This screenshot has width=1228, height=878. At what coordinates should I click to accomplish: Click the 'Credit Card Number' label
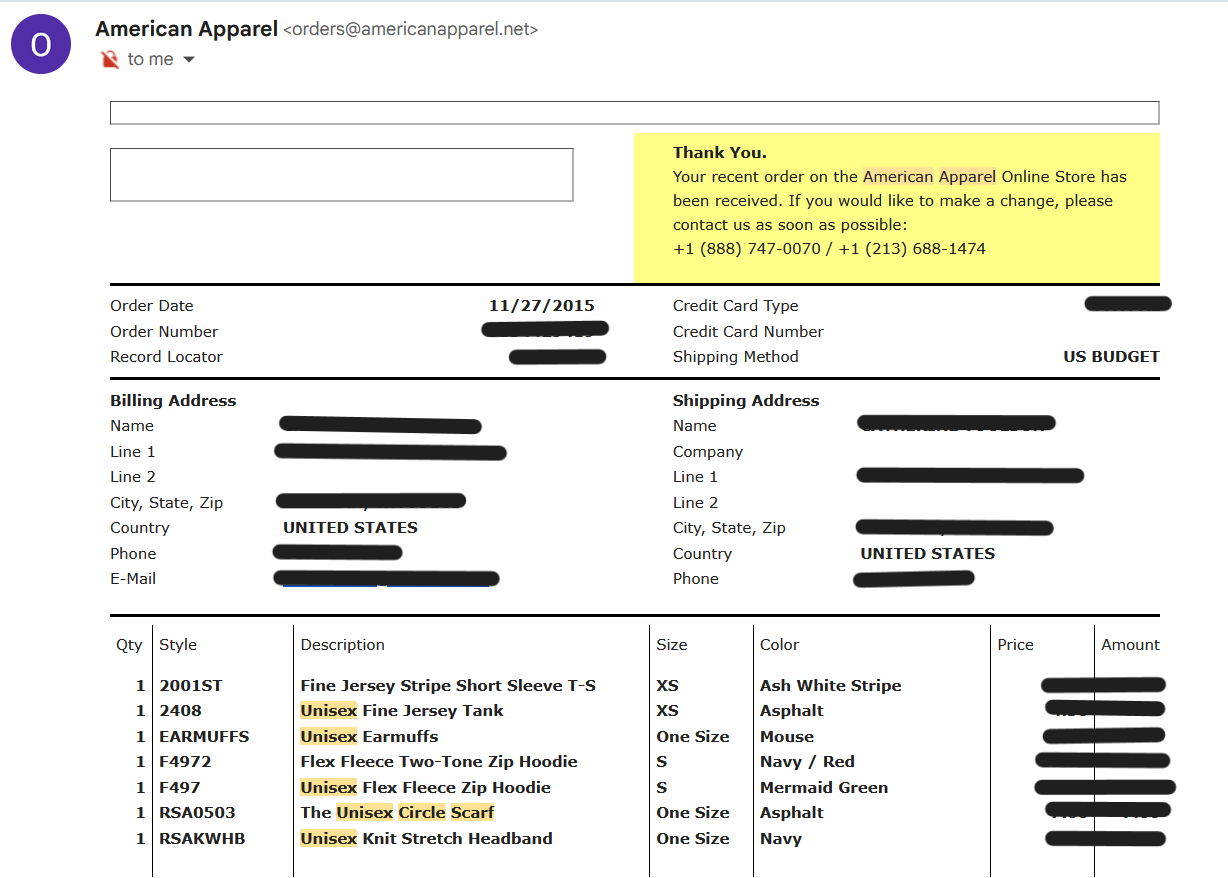(x=748, y=332)
